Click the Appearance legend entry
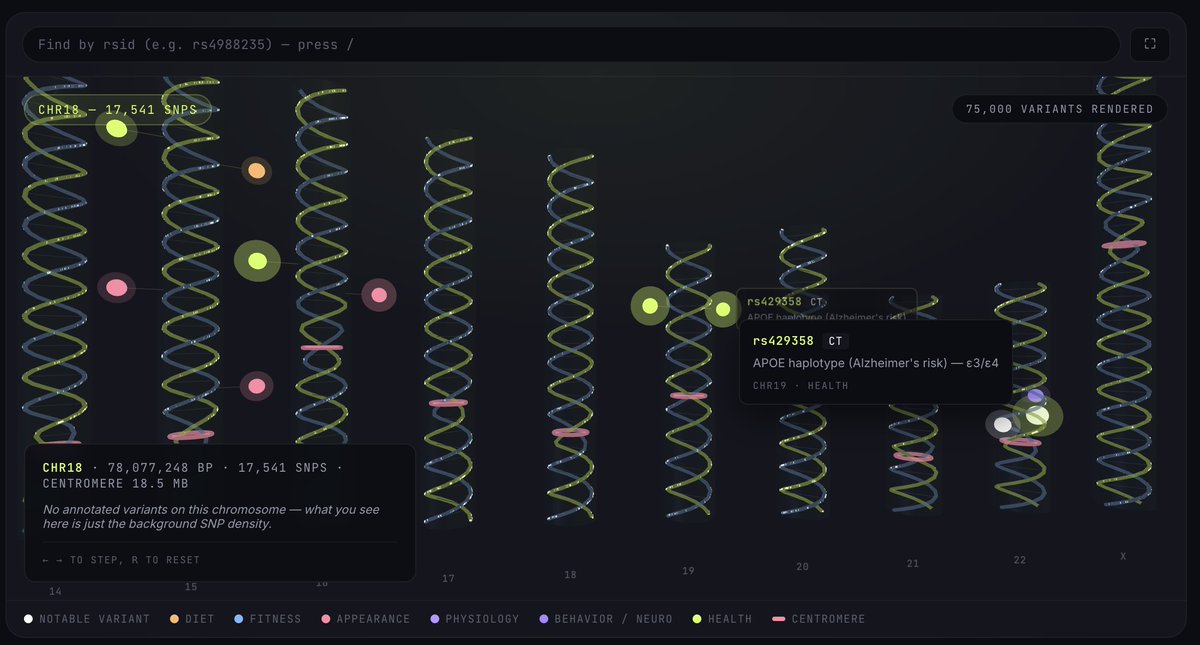The image size is (1200, 645). [x=364, y=619]
